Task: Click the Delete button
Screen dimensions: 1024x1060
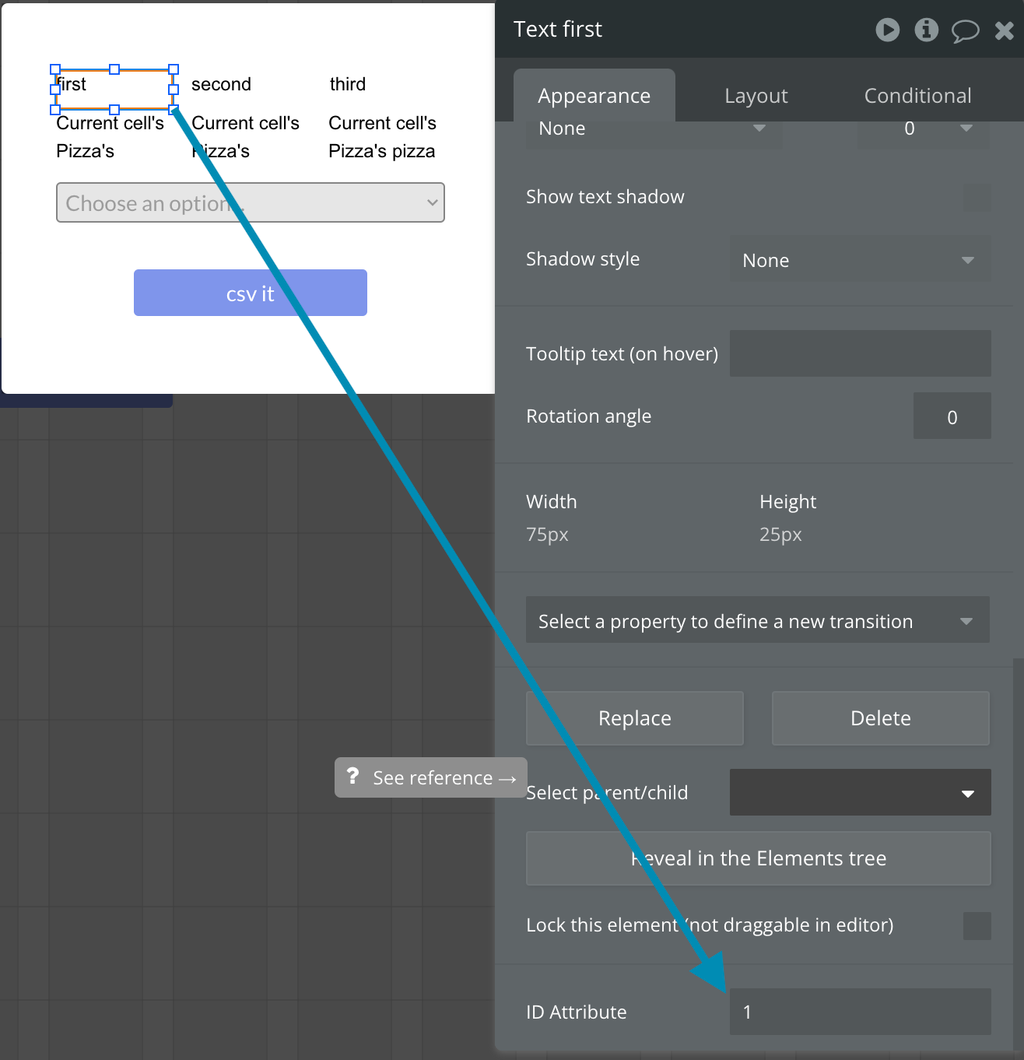Action: coord(880,718)
